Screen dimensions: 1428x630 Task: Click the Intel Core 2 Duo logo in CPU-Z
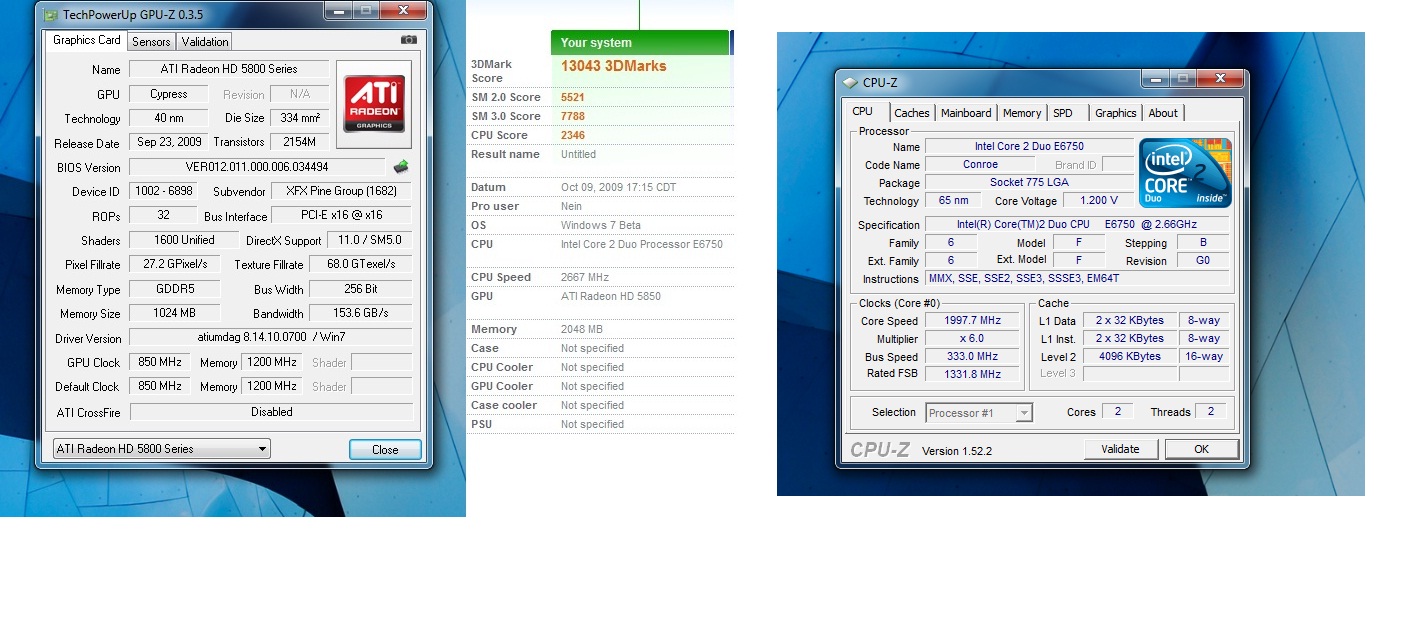click(x=1186, y=173)
